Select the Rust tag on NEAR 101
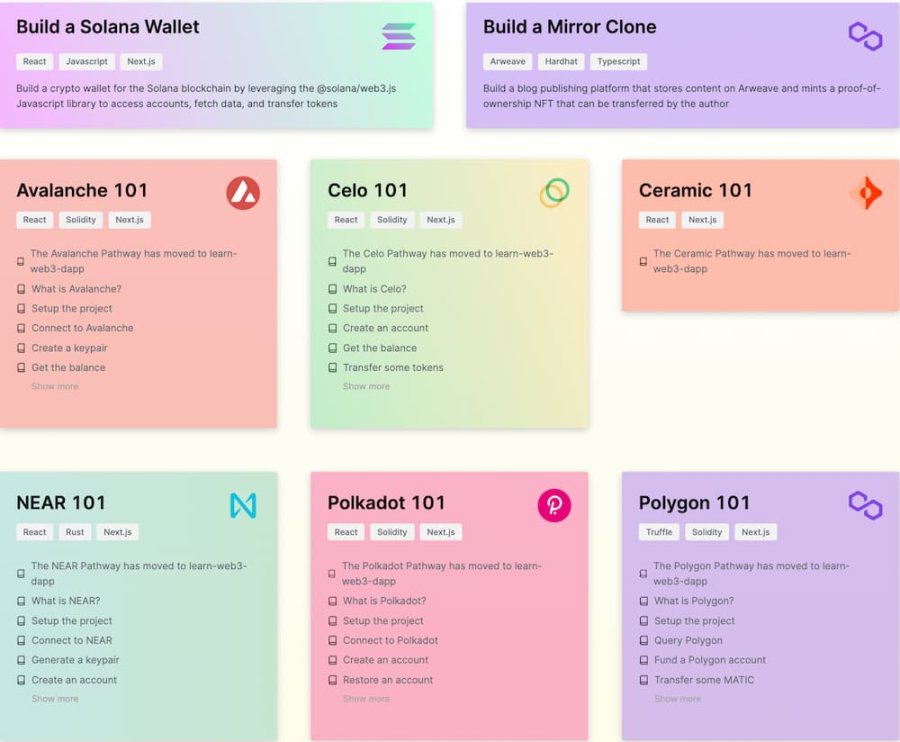 pos(75,532)
